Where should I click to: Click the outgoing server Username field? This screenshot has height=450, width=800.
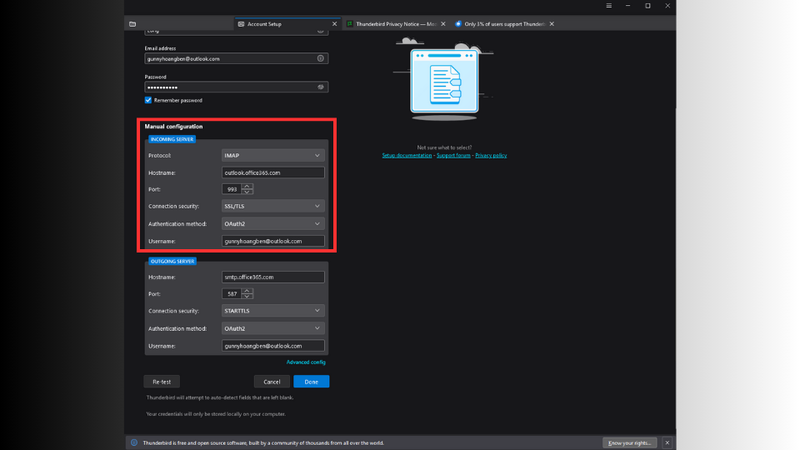(x=273, y=346)
